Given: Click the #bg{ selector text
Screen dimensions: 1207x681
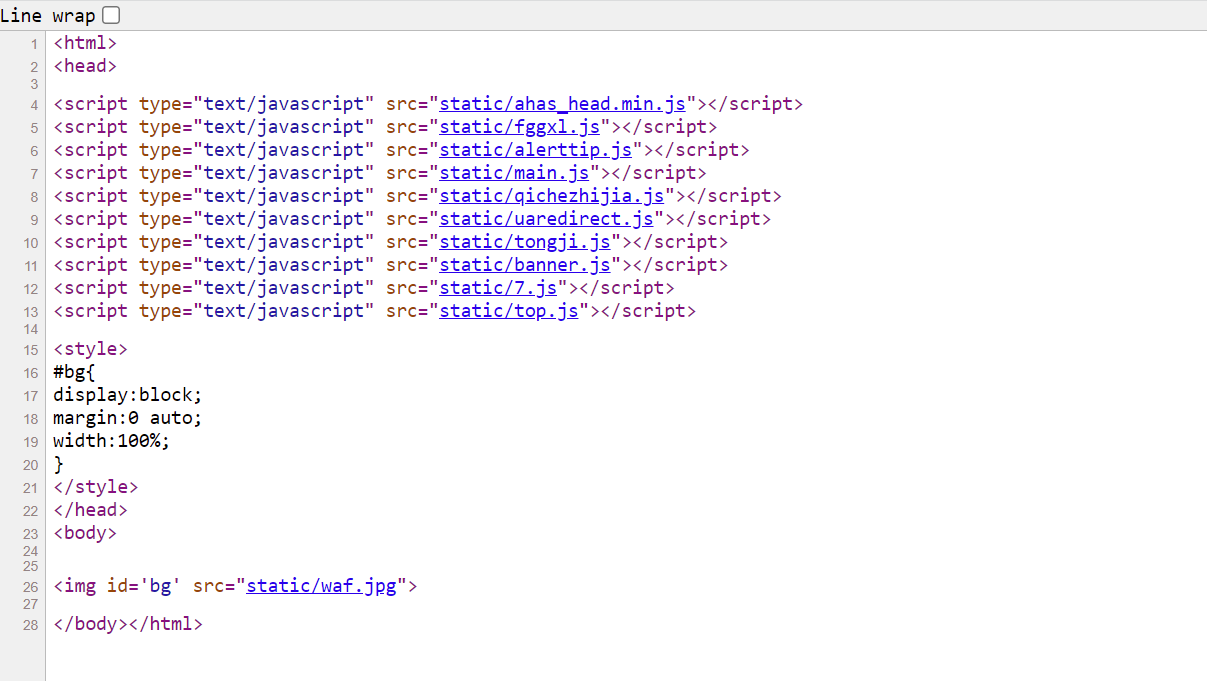Looking at the screenshot, I should [x=74, y=372].
